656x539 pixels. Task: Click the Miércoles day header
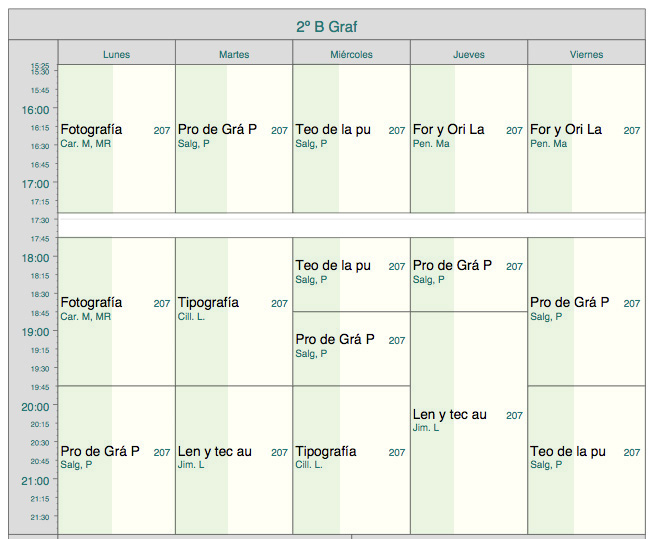351,54
